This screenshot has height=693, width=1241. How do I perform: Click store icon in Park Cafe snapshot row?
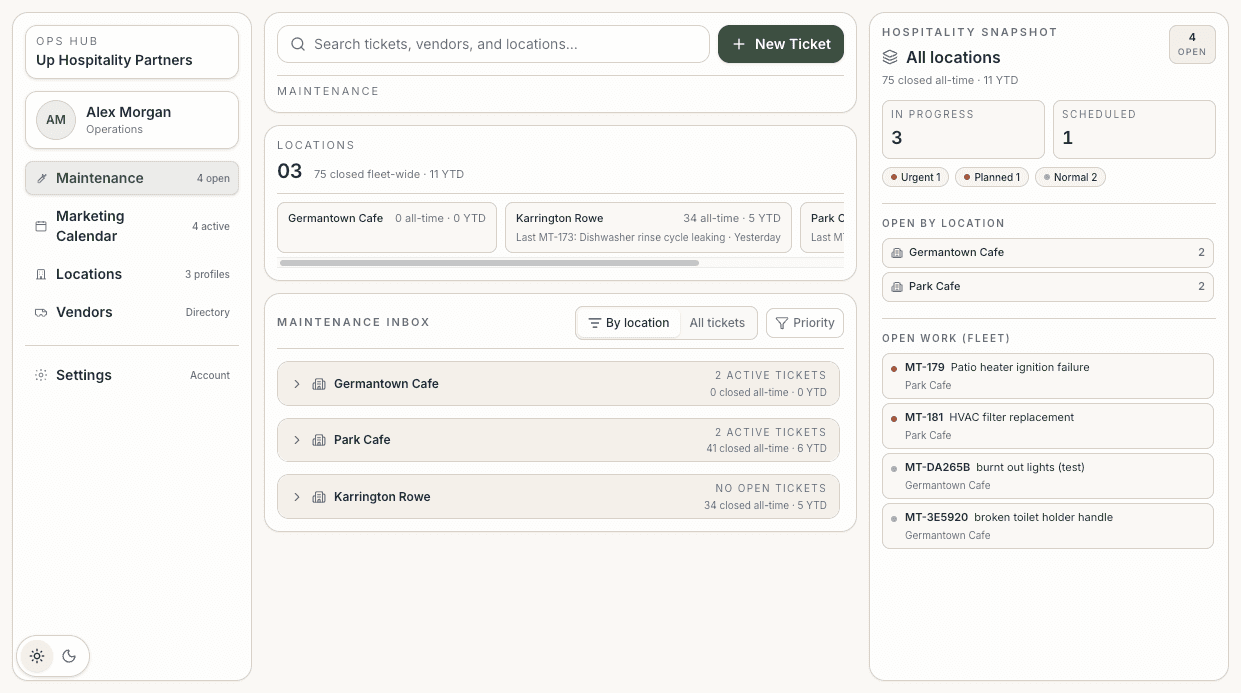click(897, 287)
